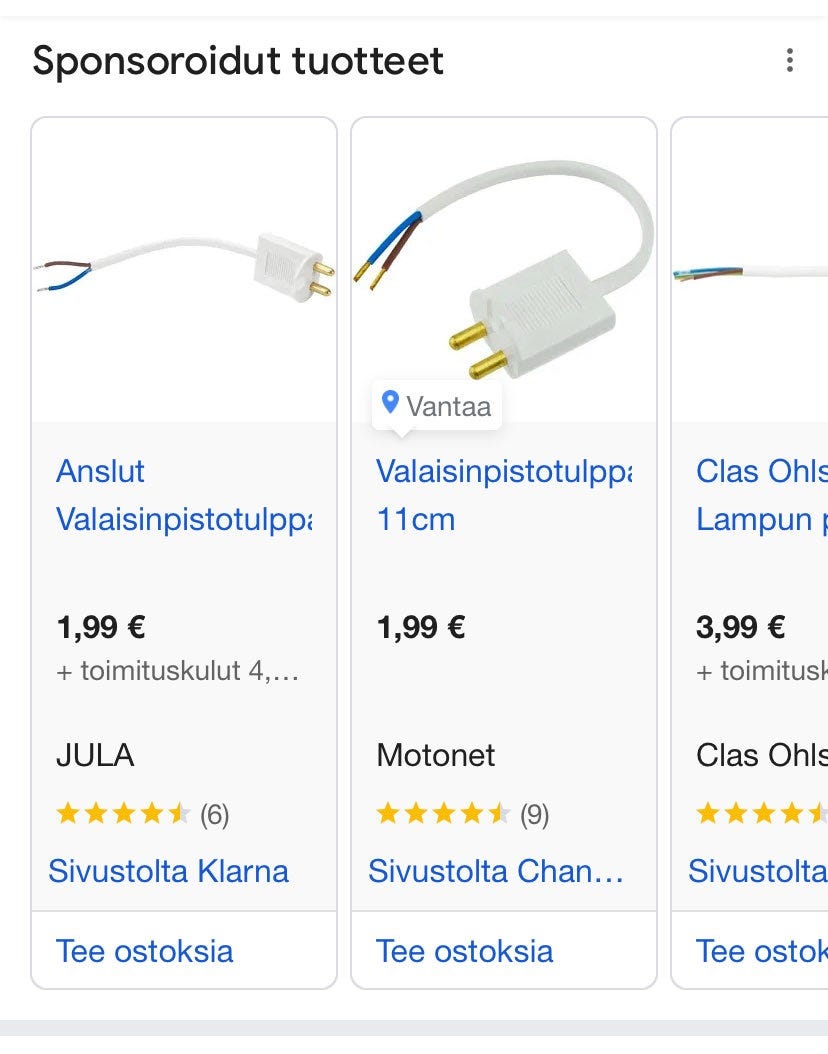Open the three-dot more options menu
This screenshot has width=828, height=1054.
[790, 61]
